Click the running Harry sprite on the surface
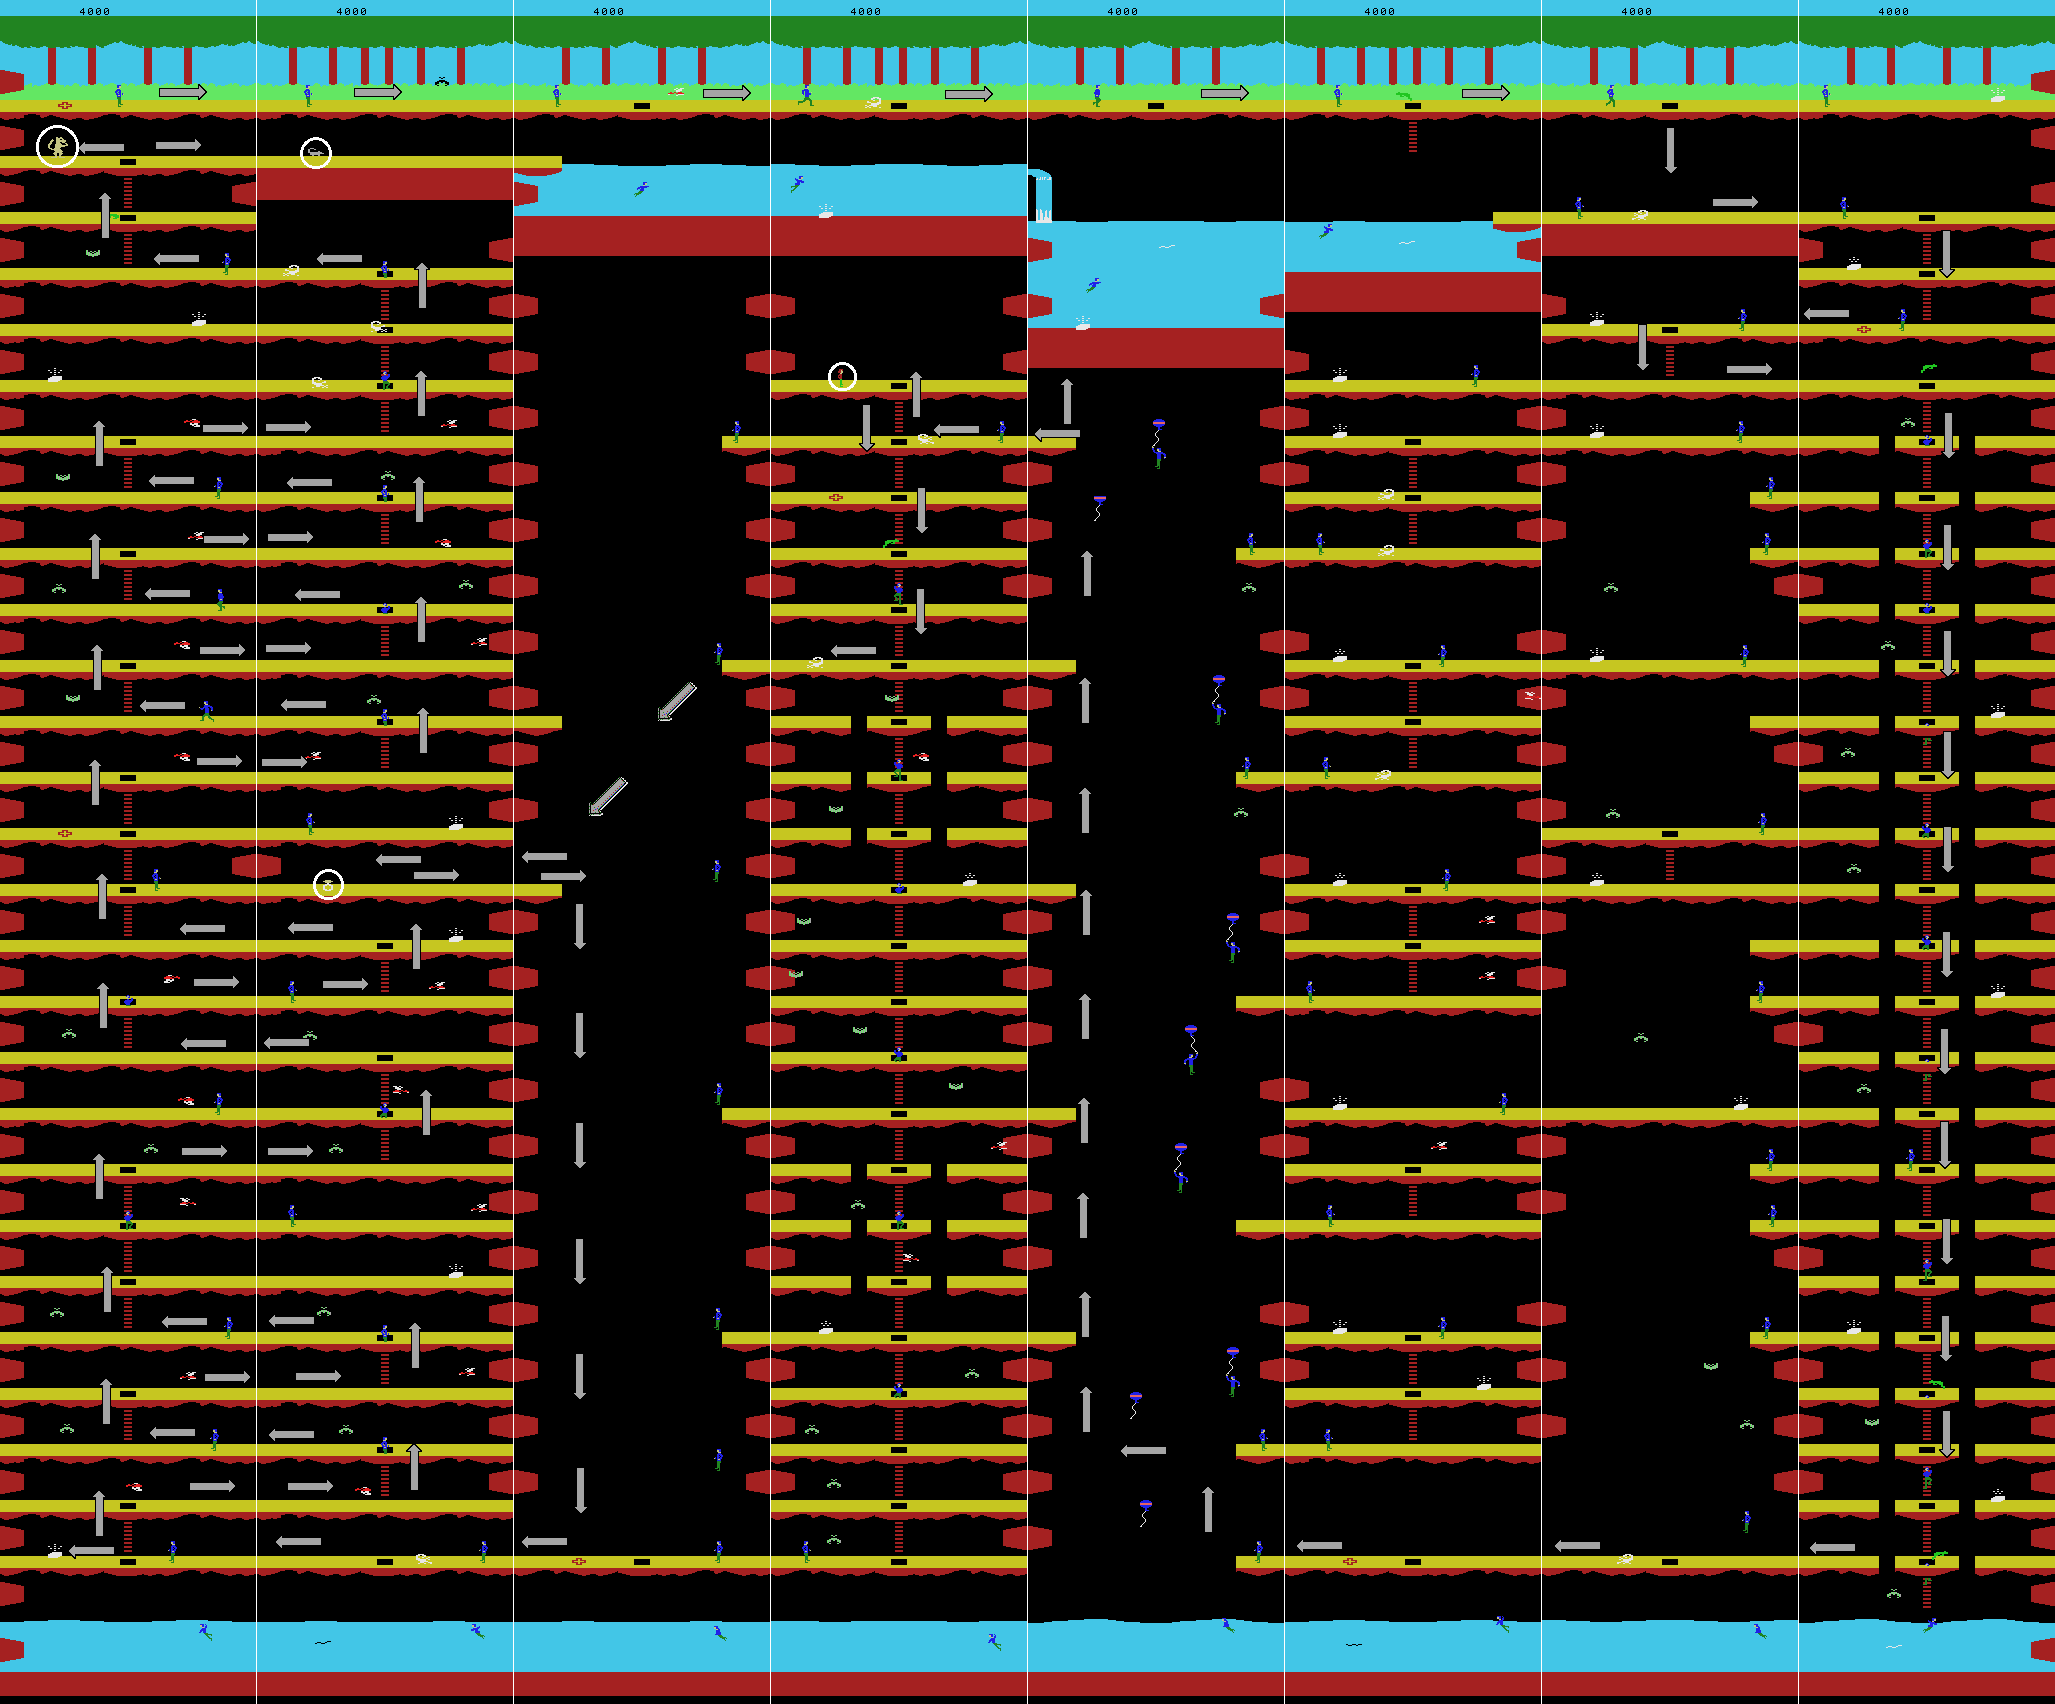This screenshot has height=1704, width=2055. [805, 95]
